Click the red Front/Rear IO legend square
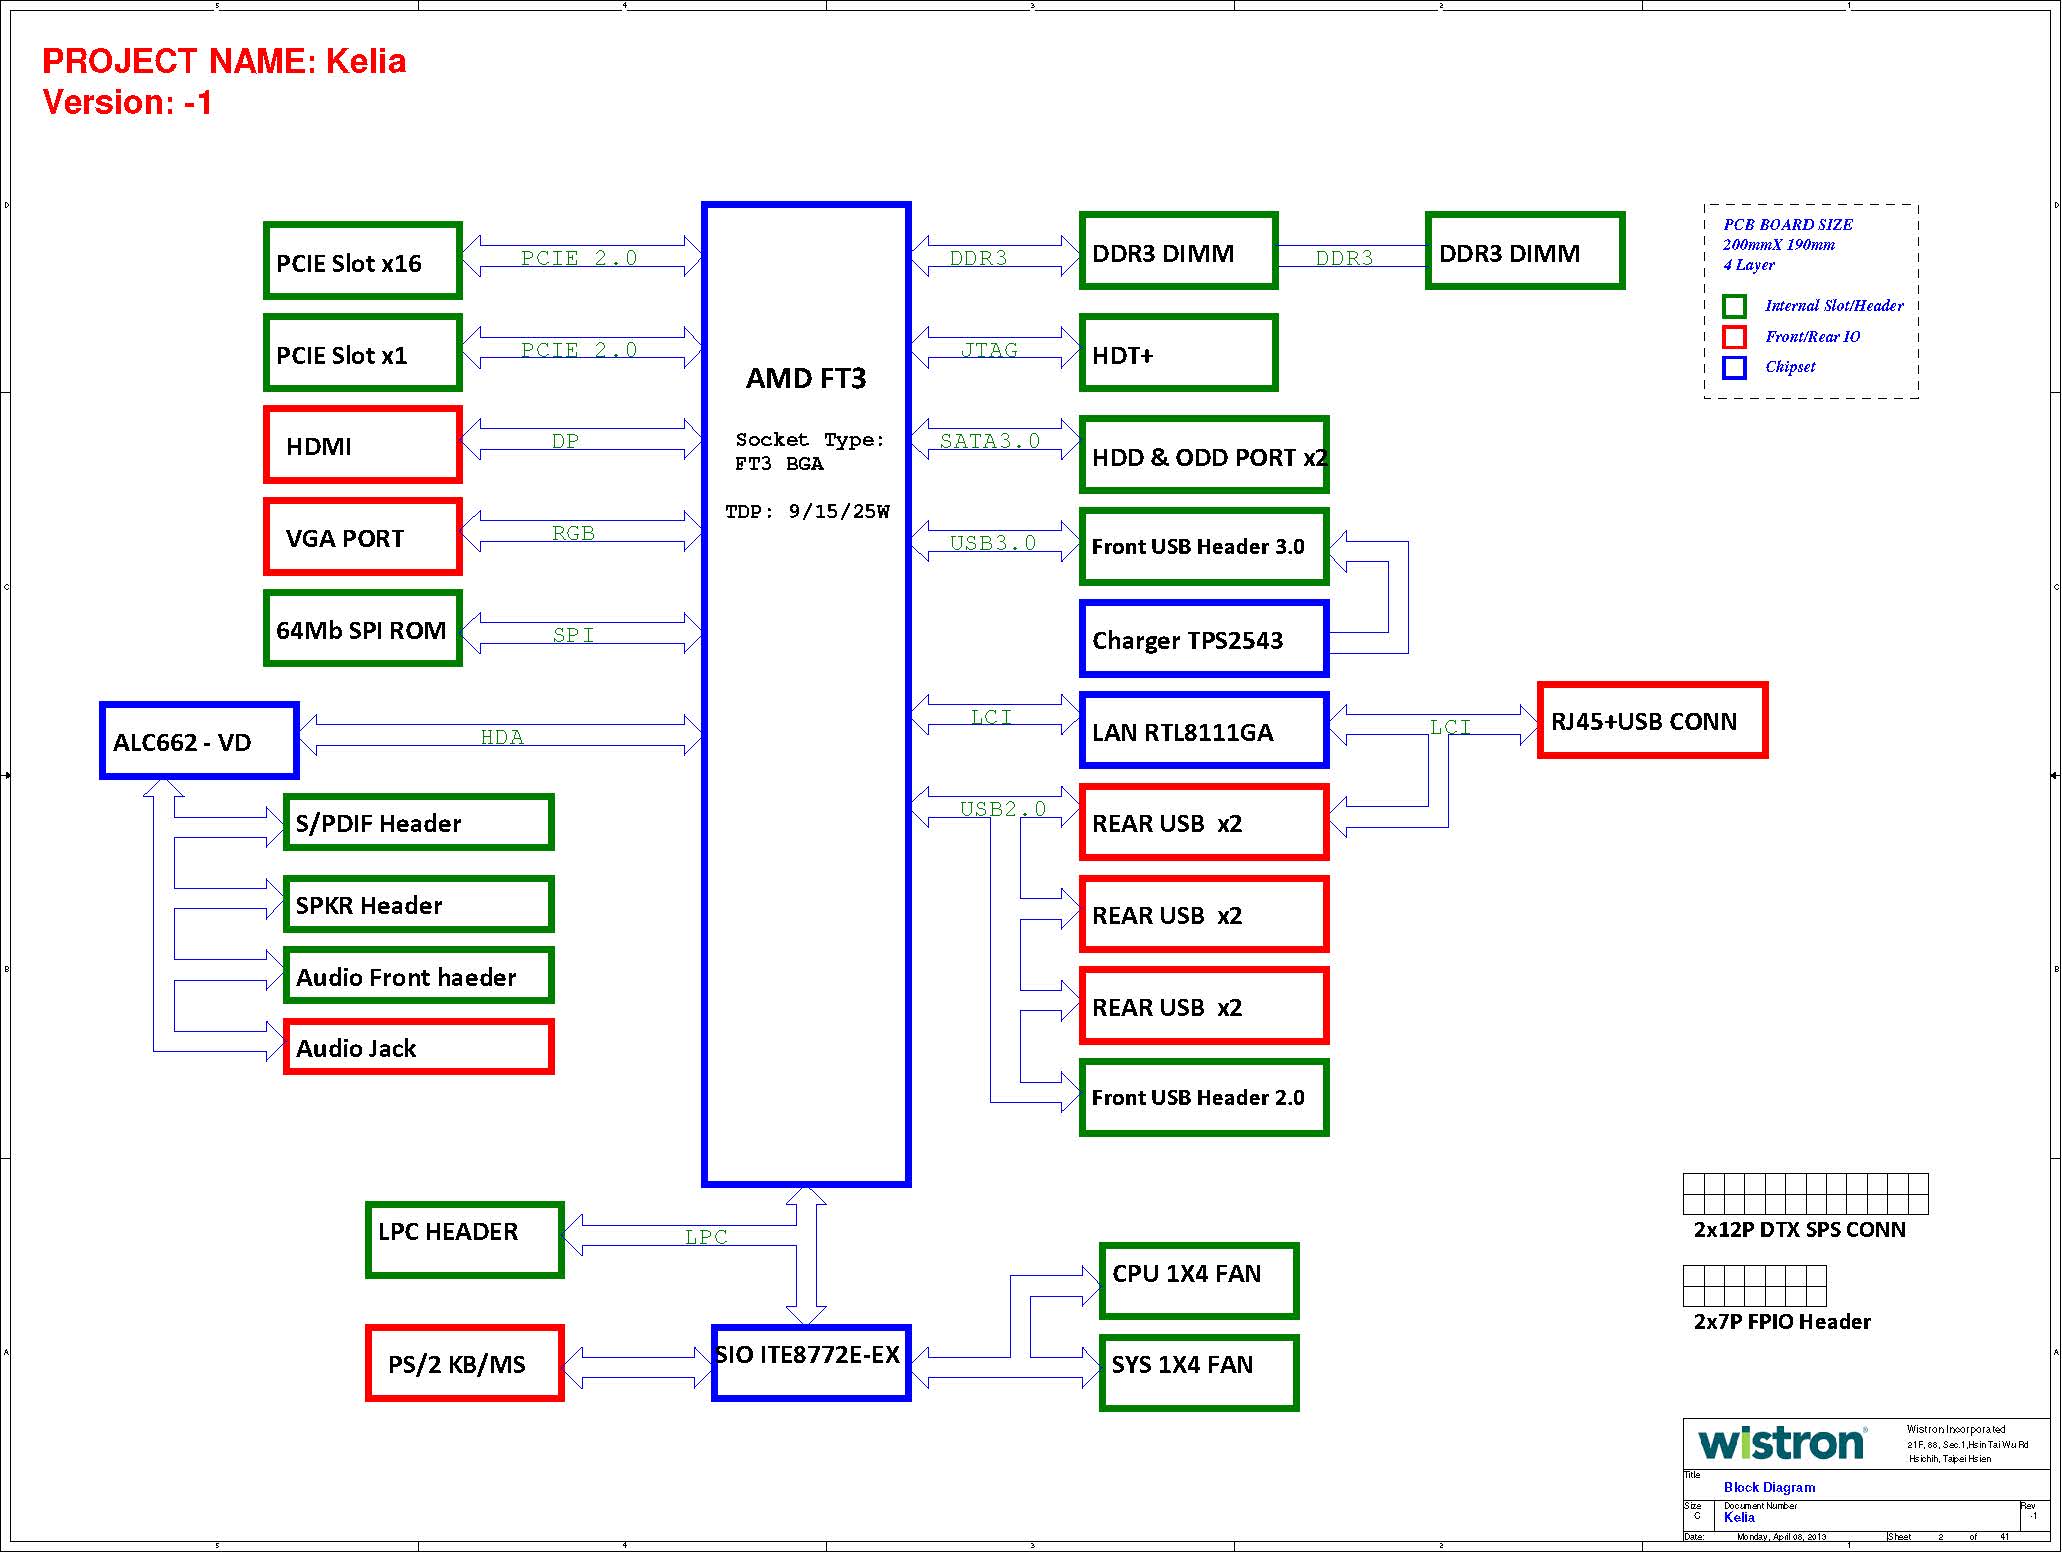 point(1734,337)
